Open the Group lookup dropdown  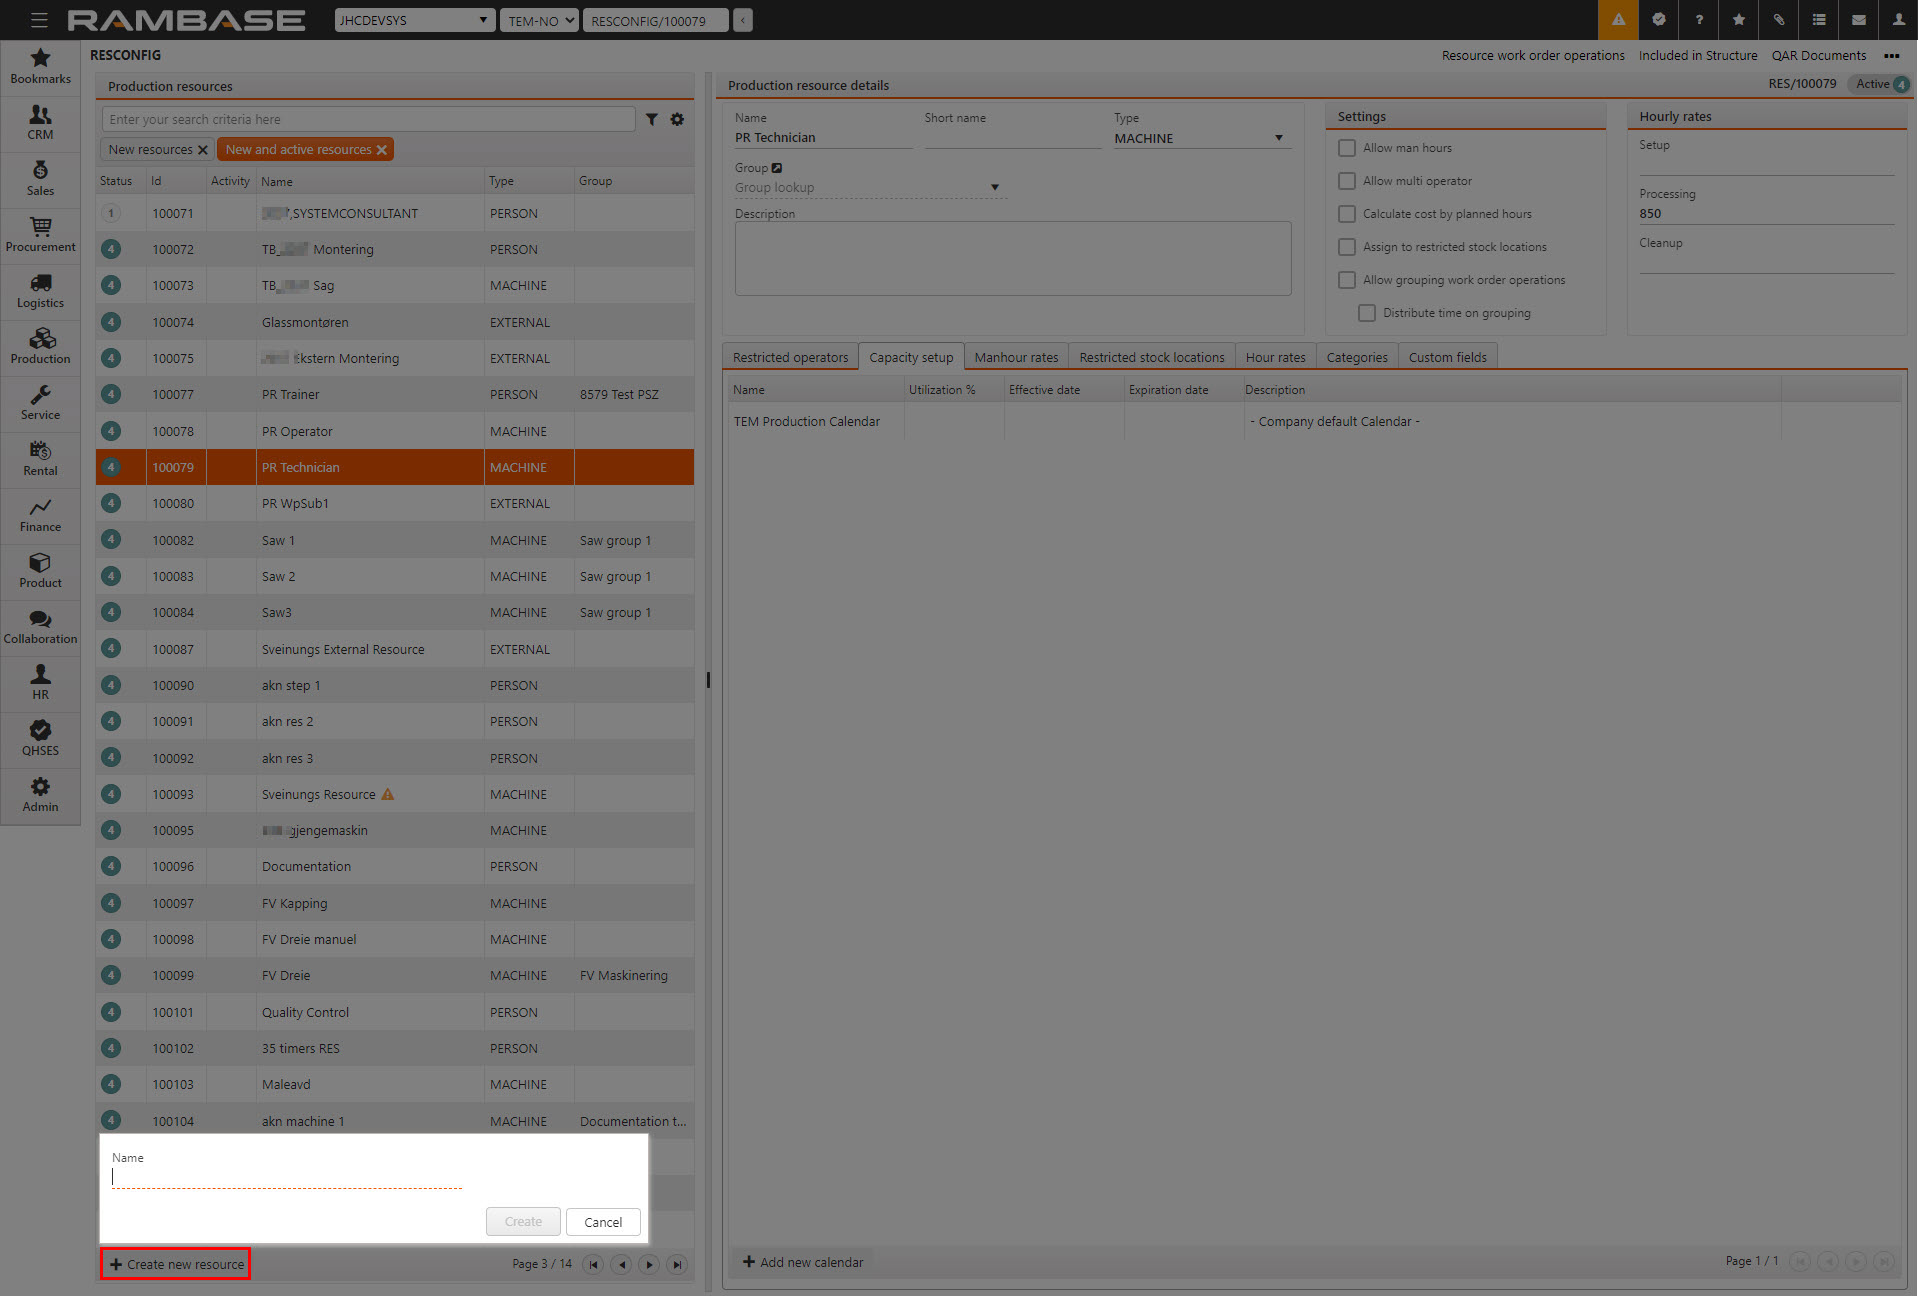pos(868,187)
